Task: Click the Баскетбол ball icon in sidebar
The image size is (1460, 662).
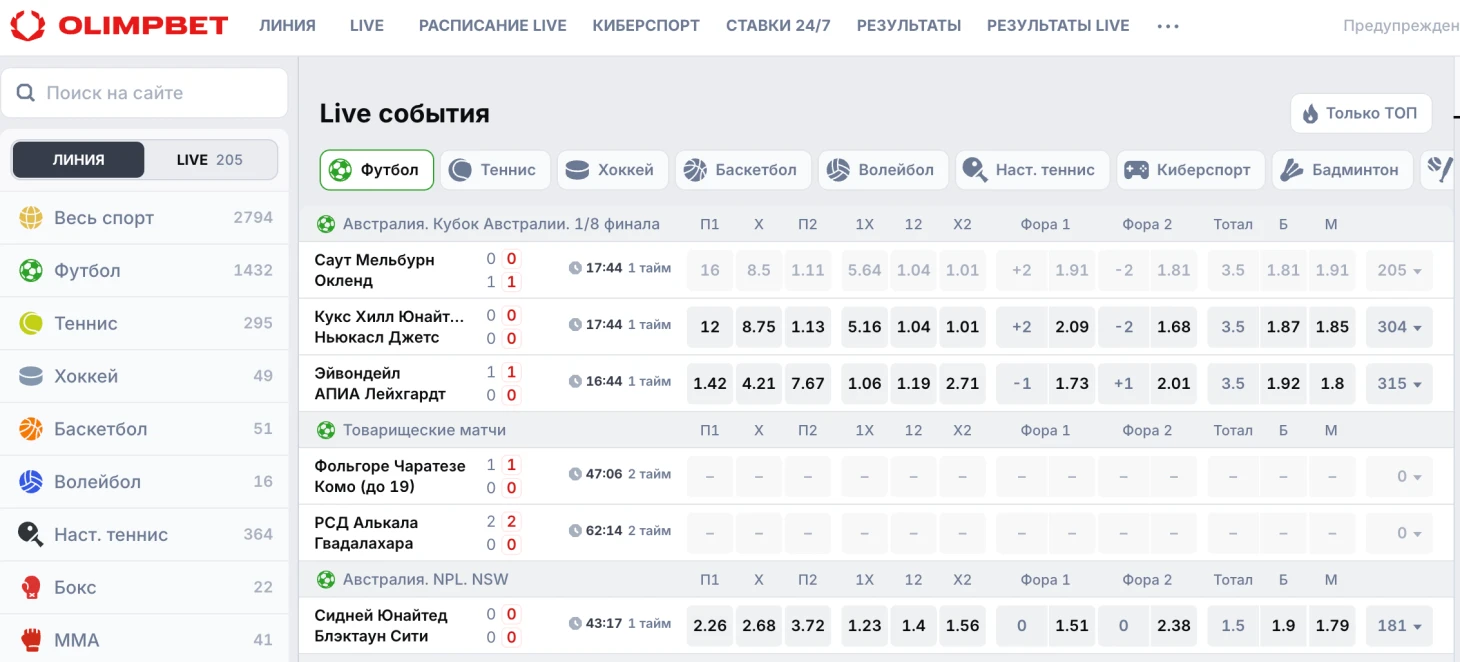Action: [31, 429]
